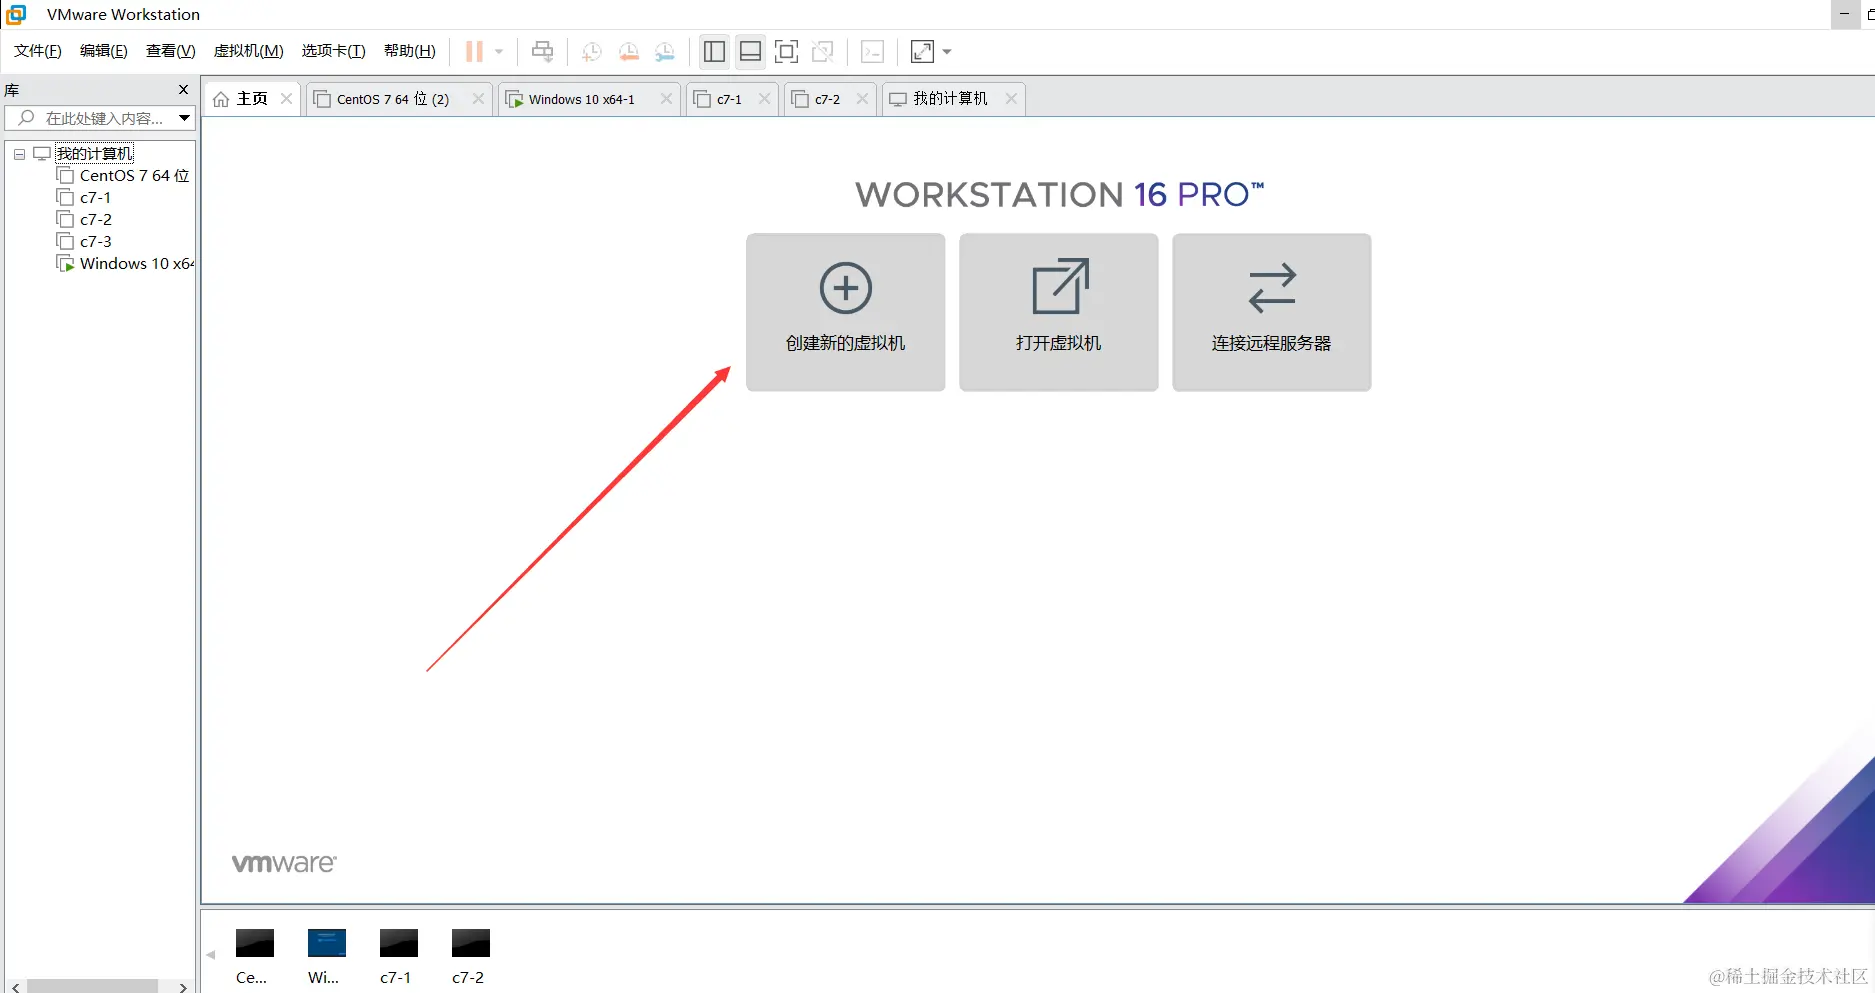Switch to the c7-2 tab
The height and width of the screenshot is (993, 1875).
tap(830, 98)
